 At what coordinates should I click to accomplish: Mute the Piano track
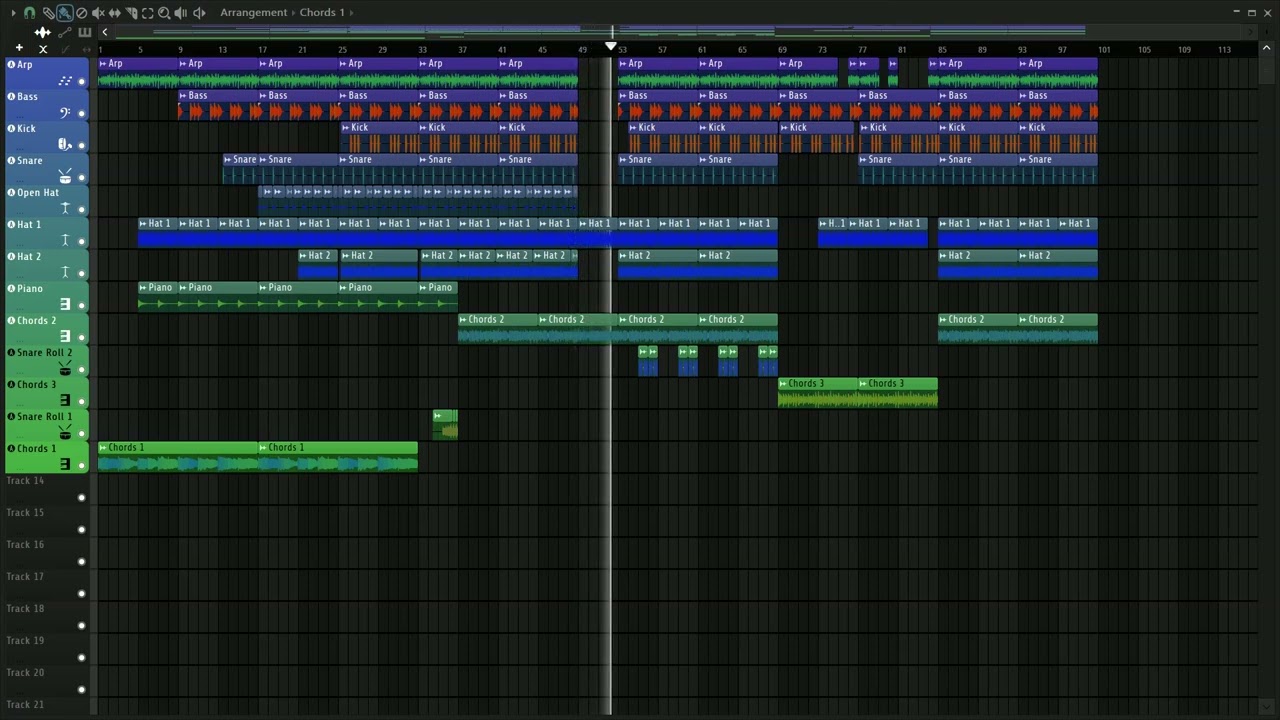point(82,306)
